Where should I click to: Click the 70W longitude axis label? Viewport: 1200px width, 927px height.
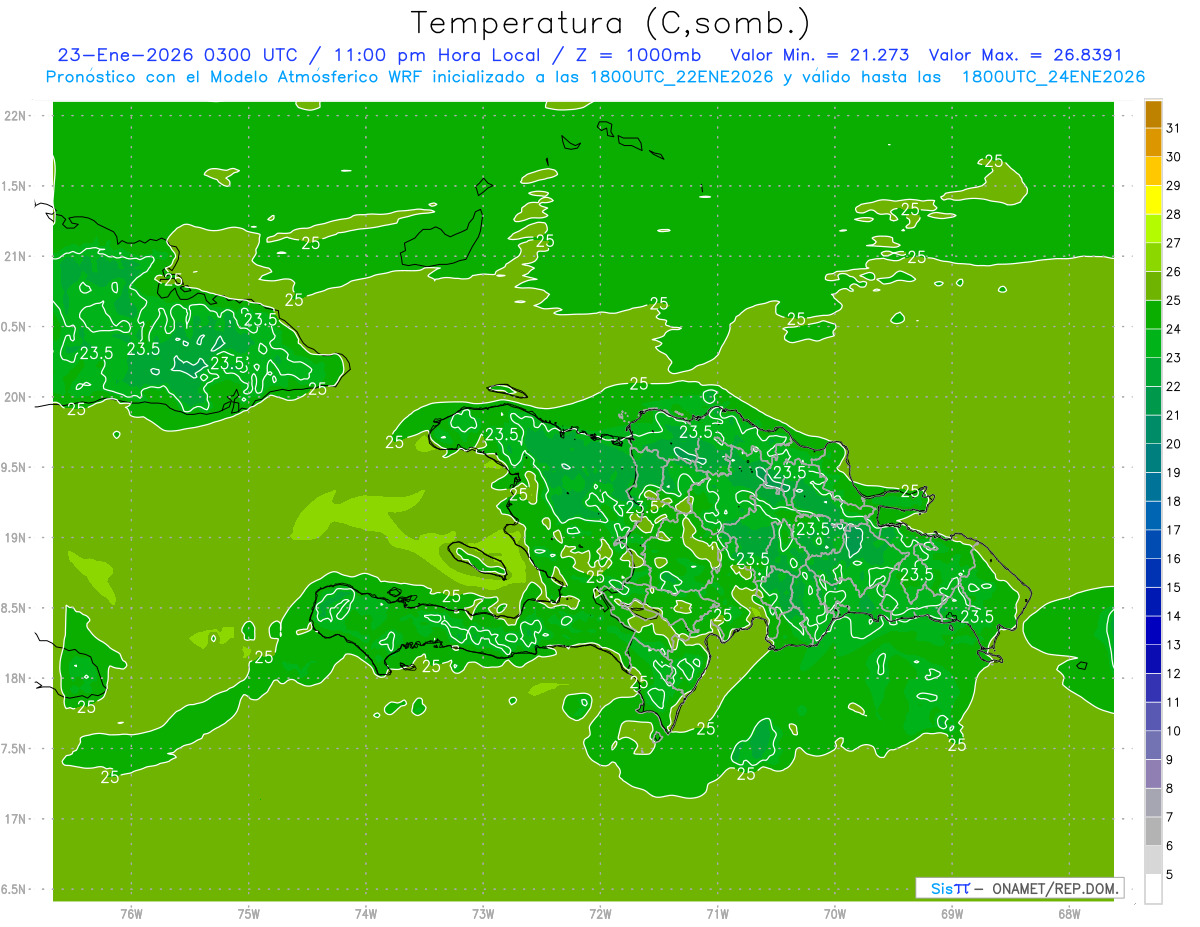(x=834, y=914)
